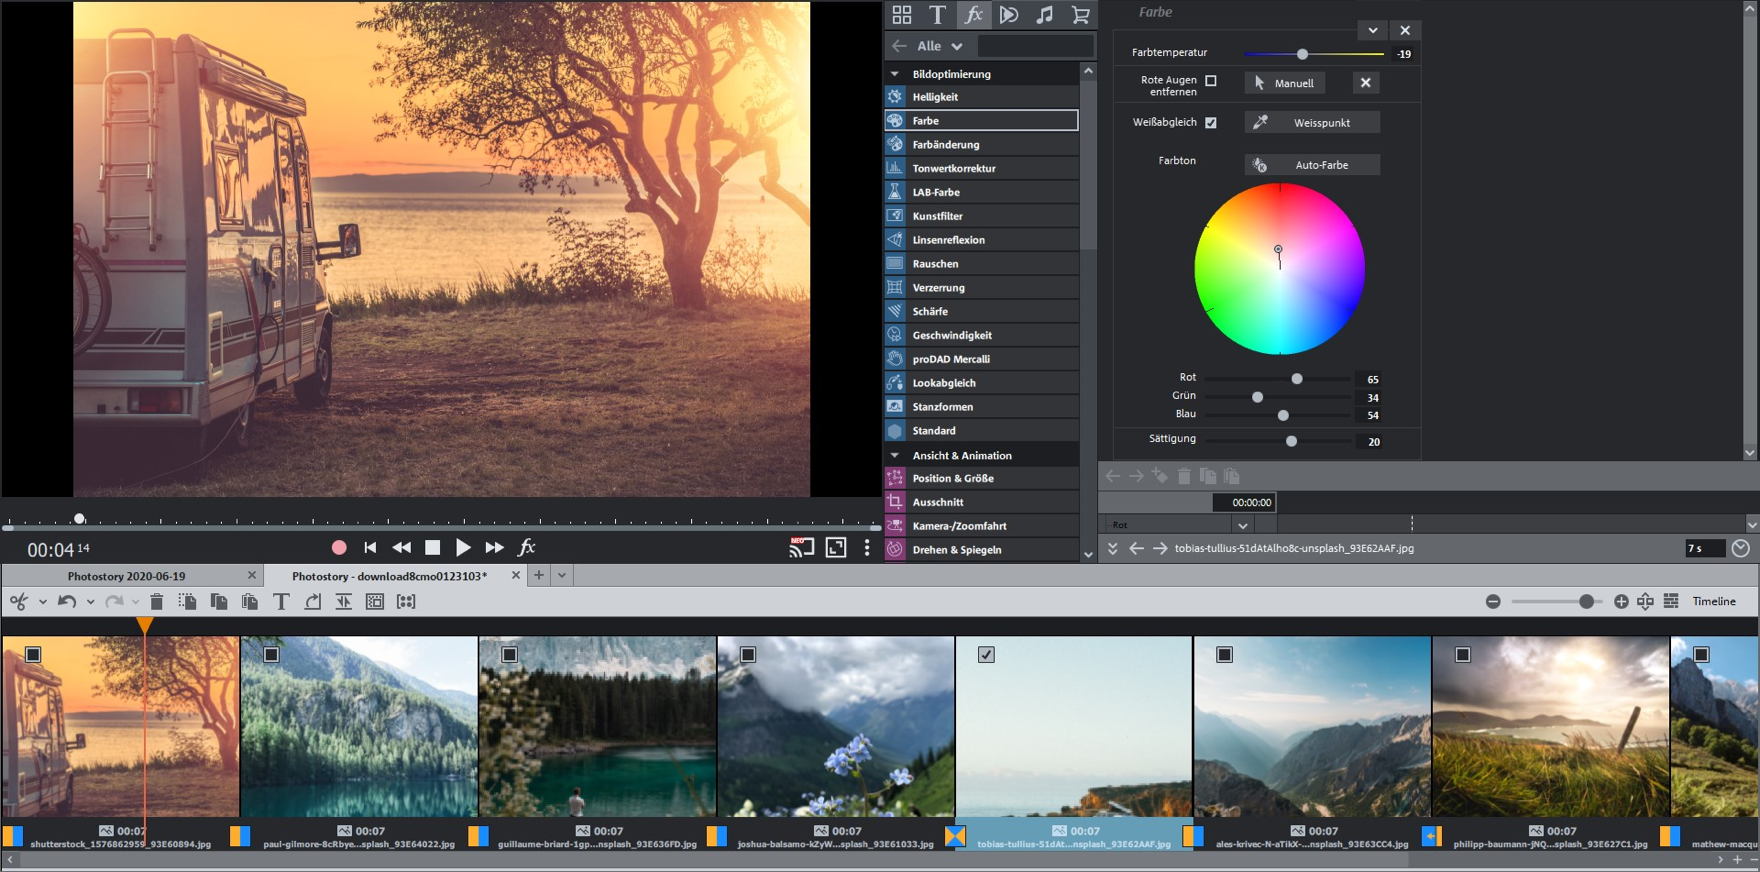Collapse the Ansicht & Animation section

[x=895, y=455]
